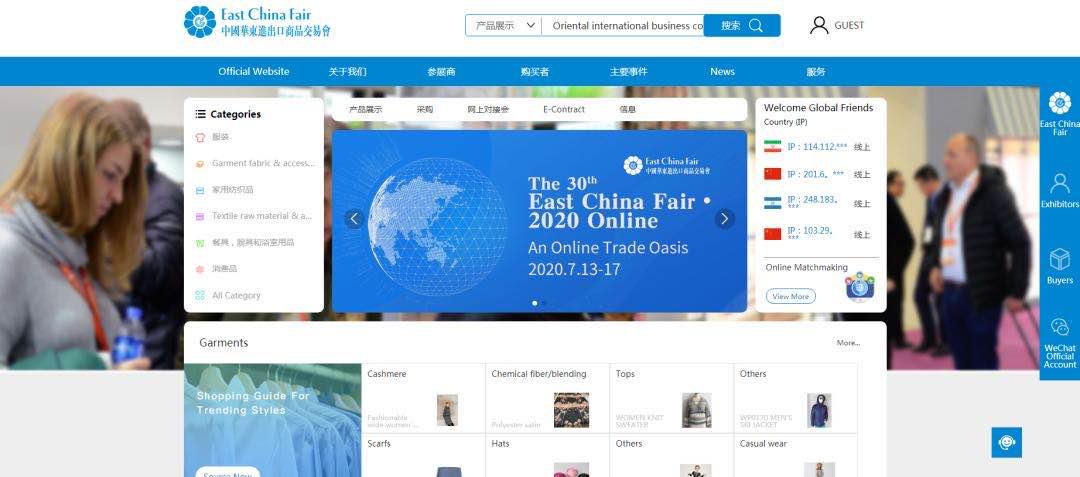
Task: Click the women knit sweater thumbnail
Action: pyautogui.click(x=696, y=410)
